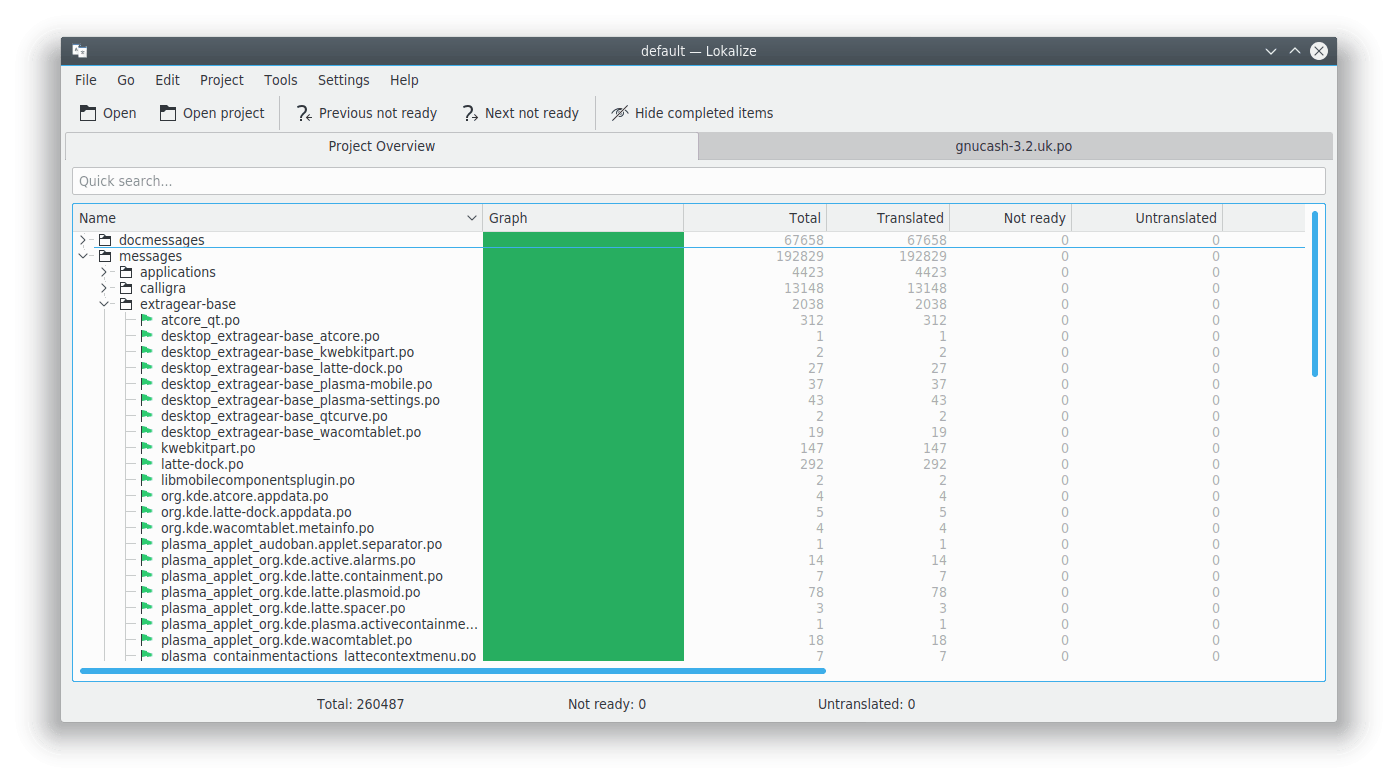Click the Open toolbar icon

click(88, 113)
